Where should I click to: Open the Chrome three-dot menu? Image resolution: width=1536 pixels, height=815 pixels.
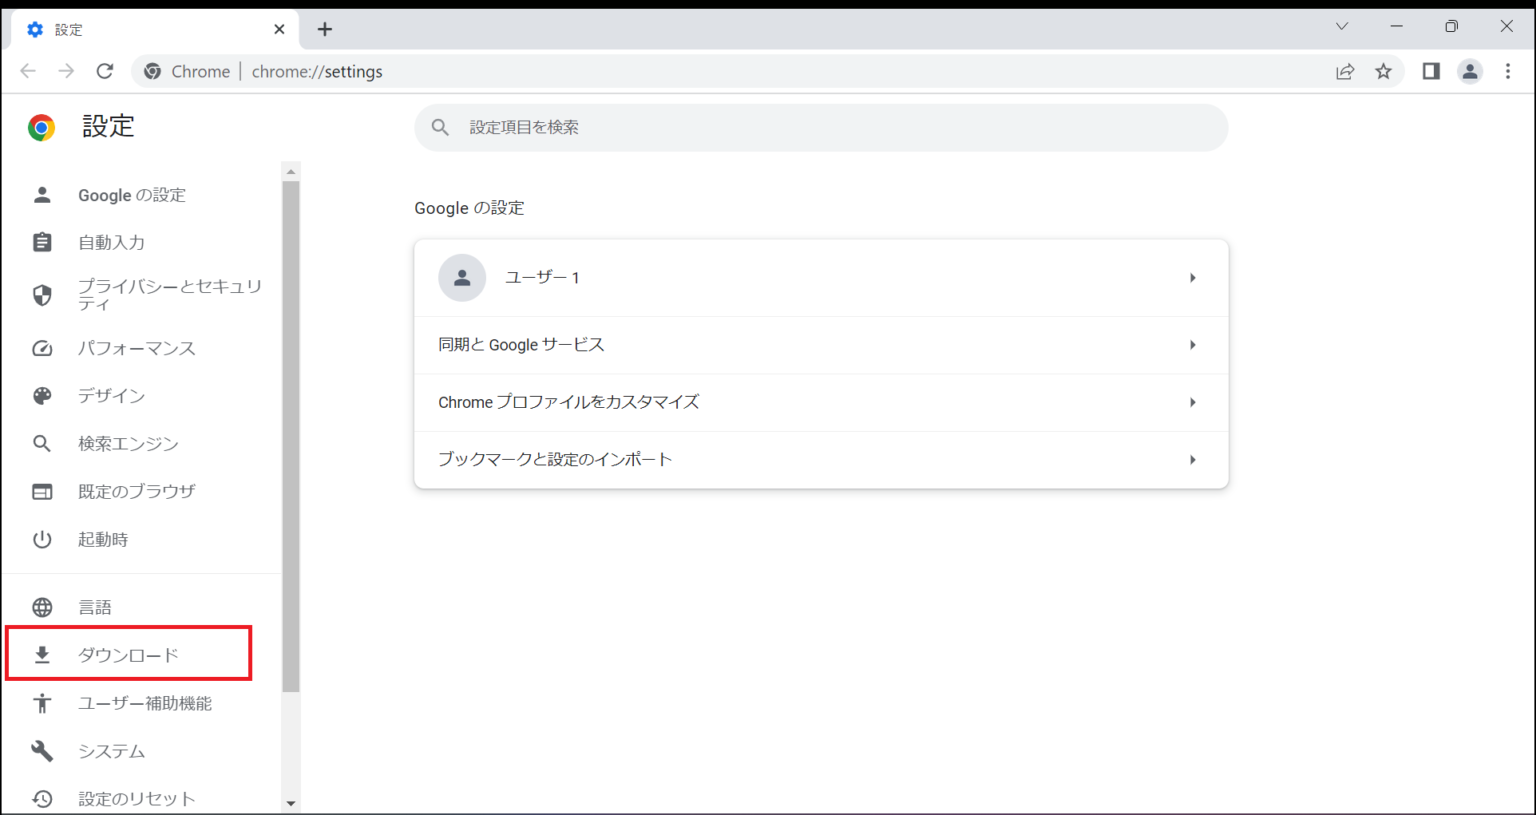[1508, 71]
